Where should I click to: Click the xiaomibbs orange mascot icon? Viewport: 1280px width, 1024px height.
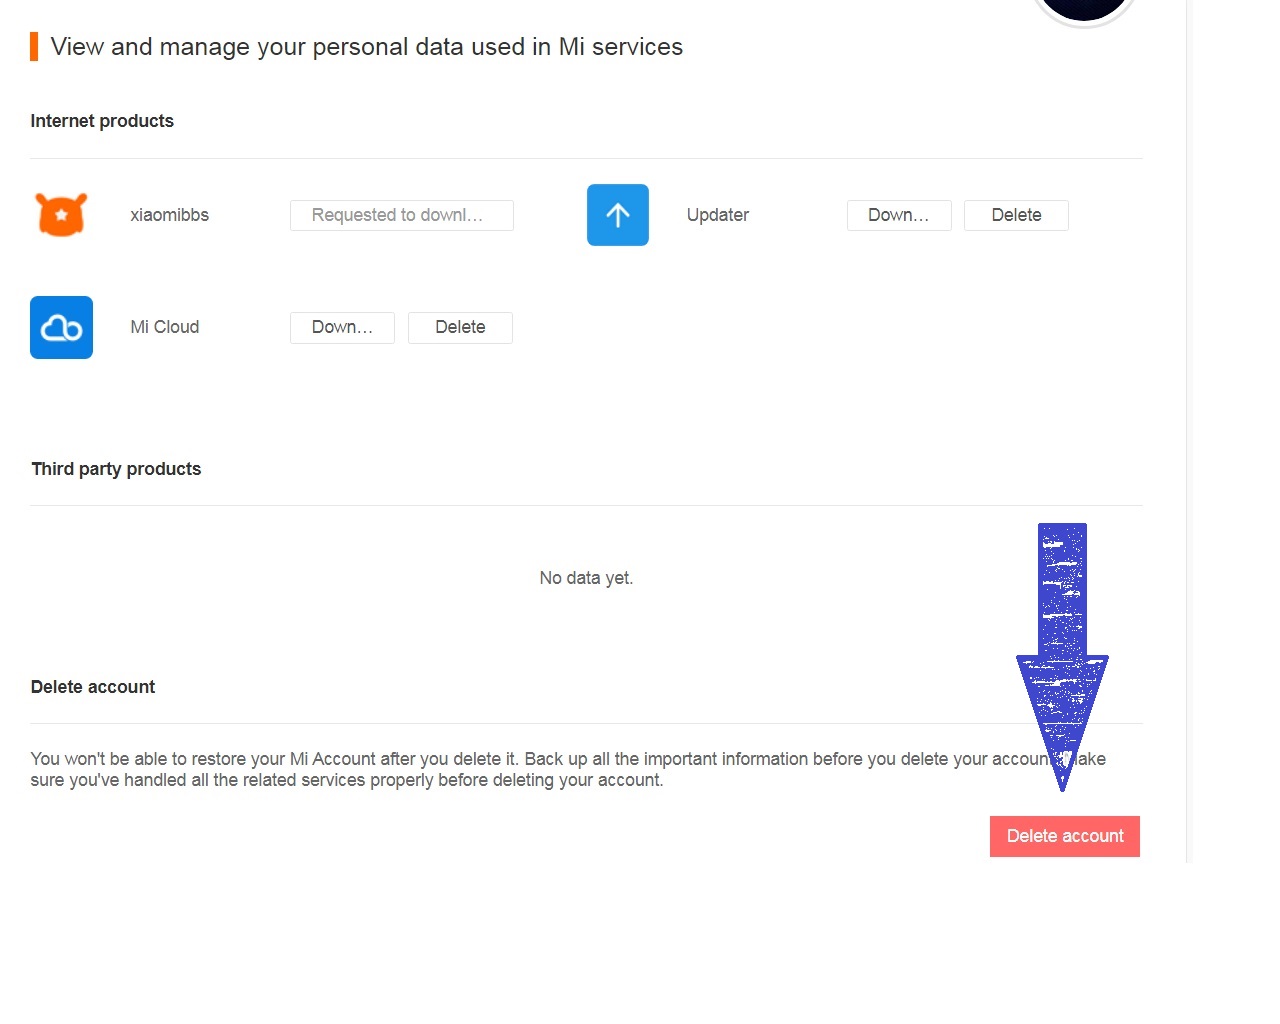point(61,215)
